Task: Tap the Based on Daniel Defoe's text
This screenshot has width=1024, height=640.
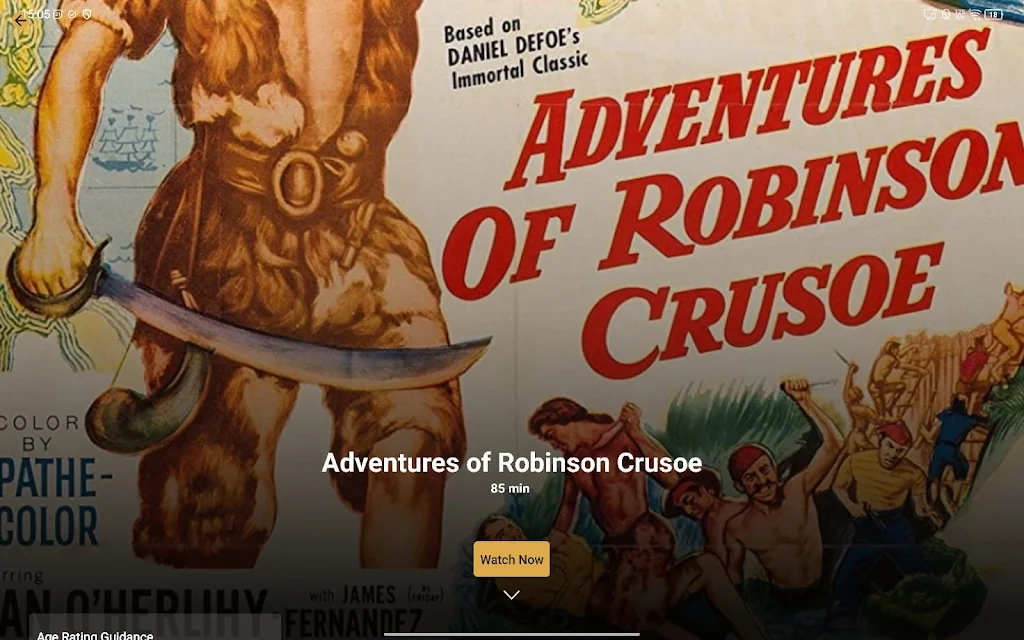Action: tap(516, 54)
